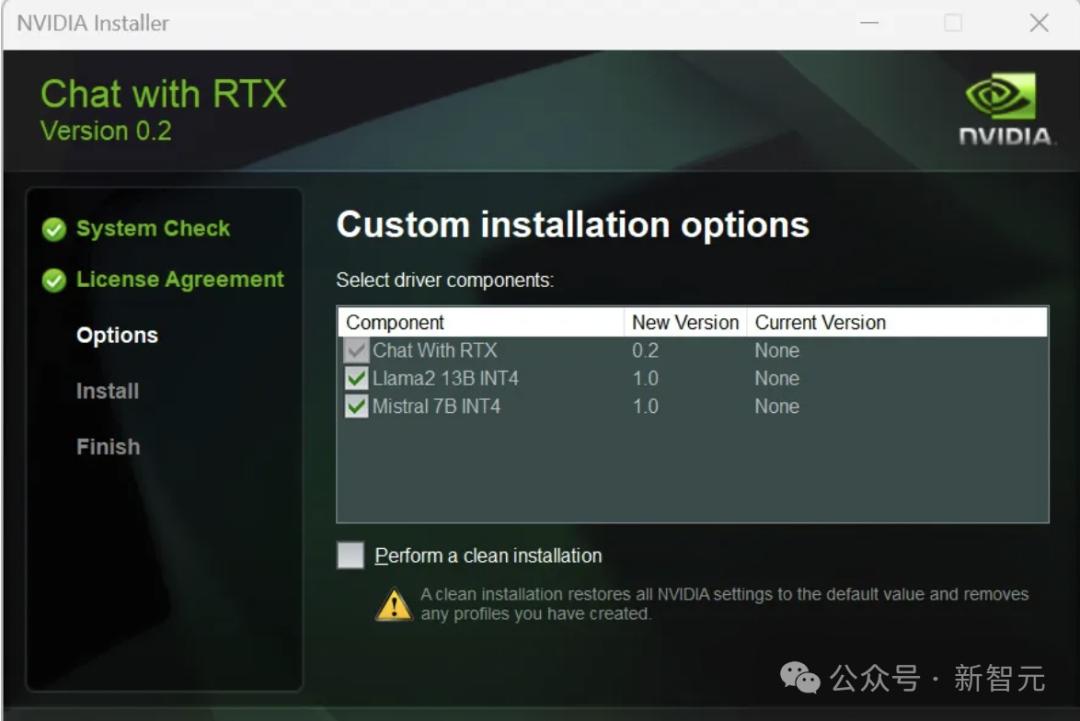
Task: Select the Finish step in sidebar
Action: [x=108, y=447]
